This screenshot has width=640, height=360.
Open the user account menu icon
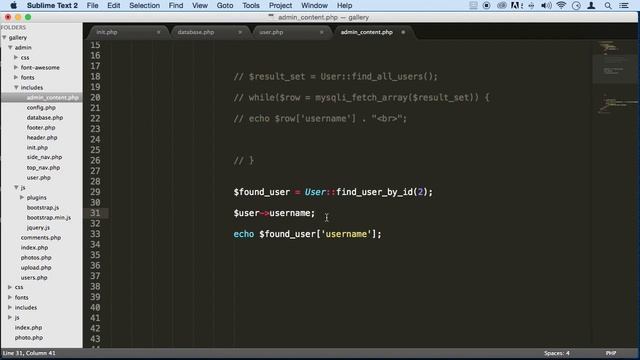(591, 5)
